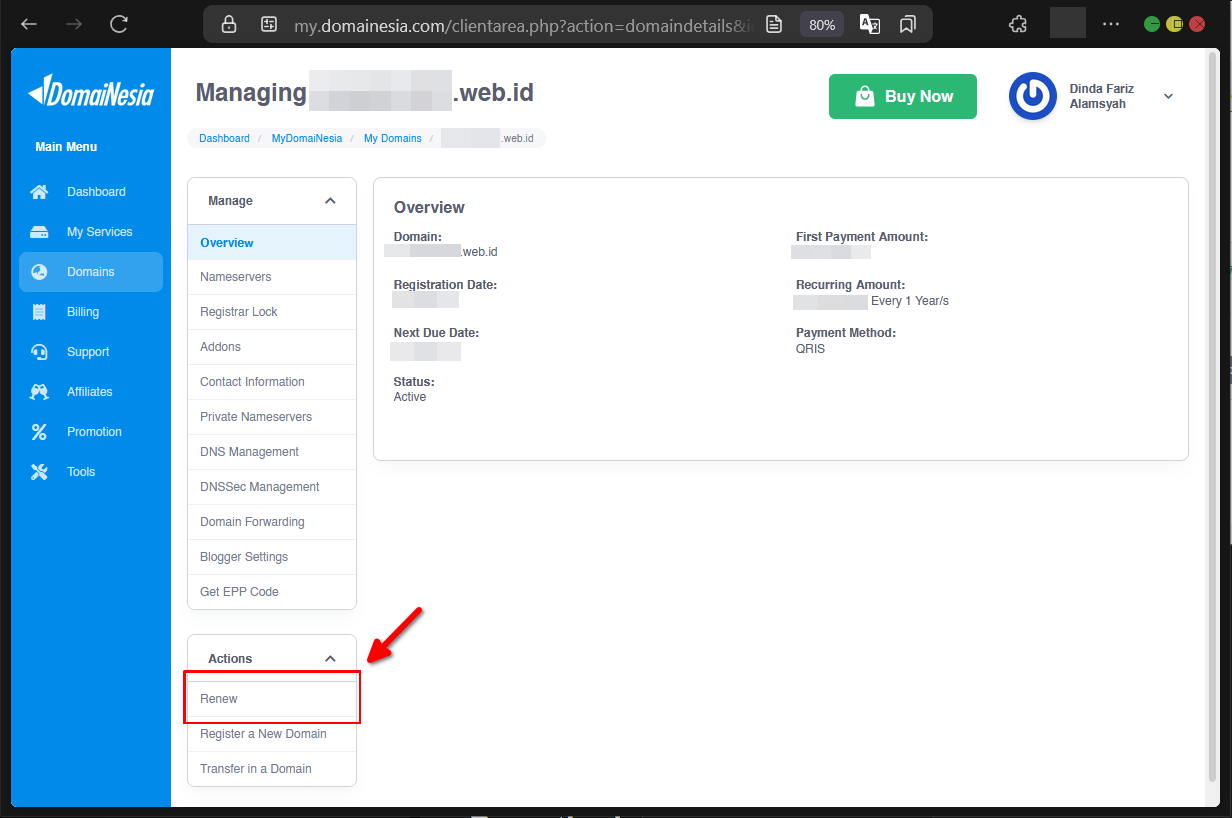1232x818 pixels.
Task: Click Get EPP Code
Action: pyautogui.click(x=272, y=592)
